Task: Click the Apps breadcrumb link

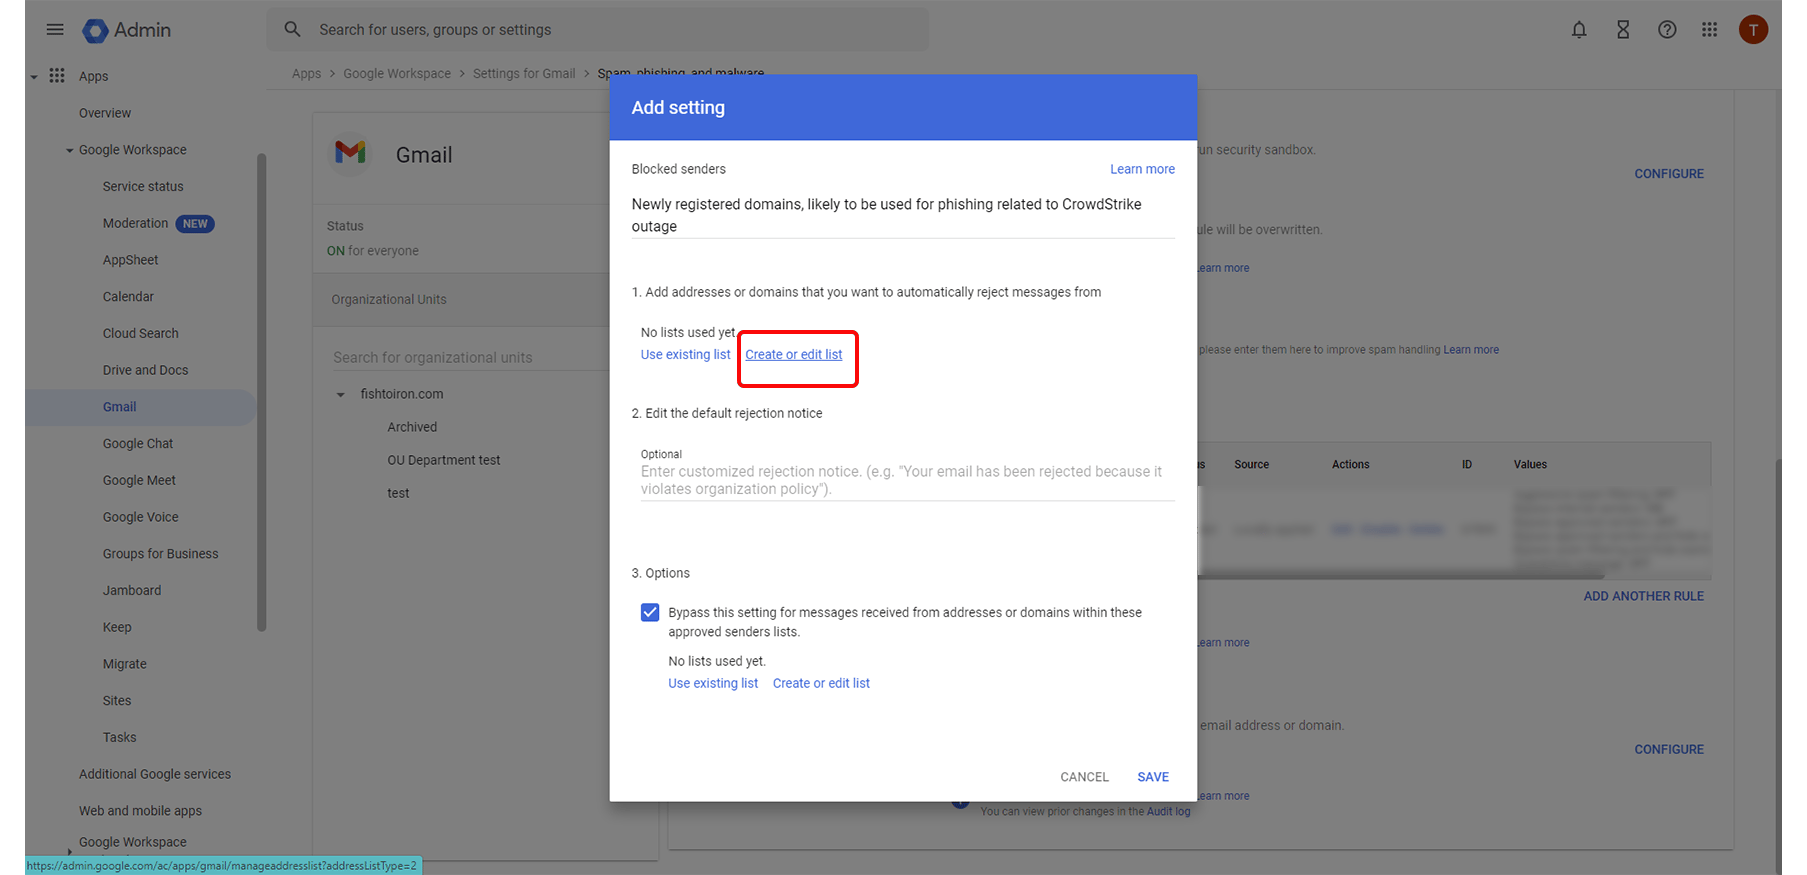Action: pyautogui.click(x=306, y=74)
